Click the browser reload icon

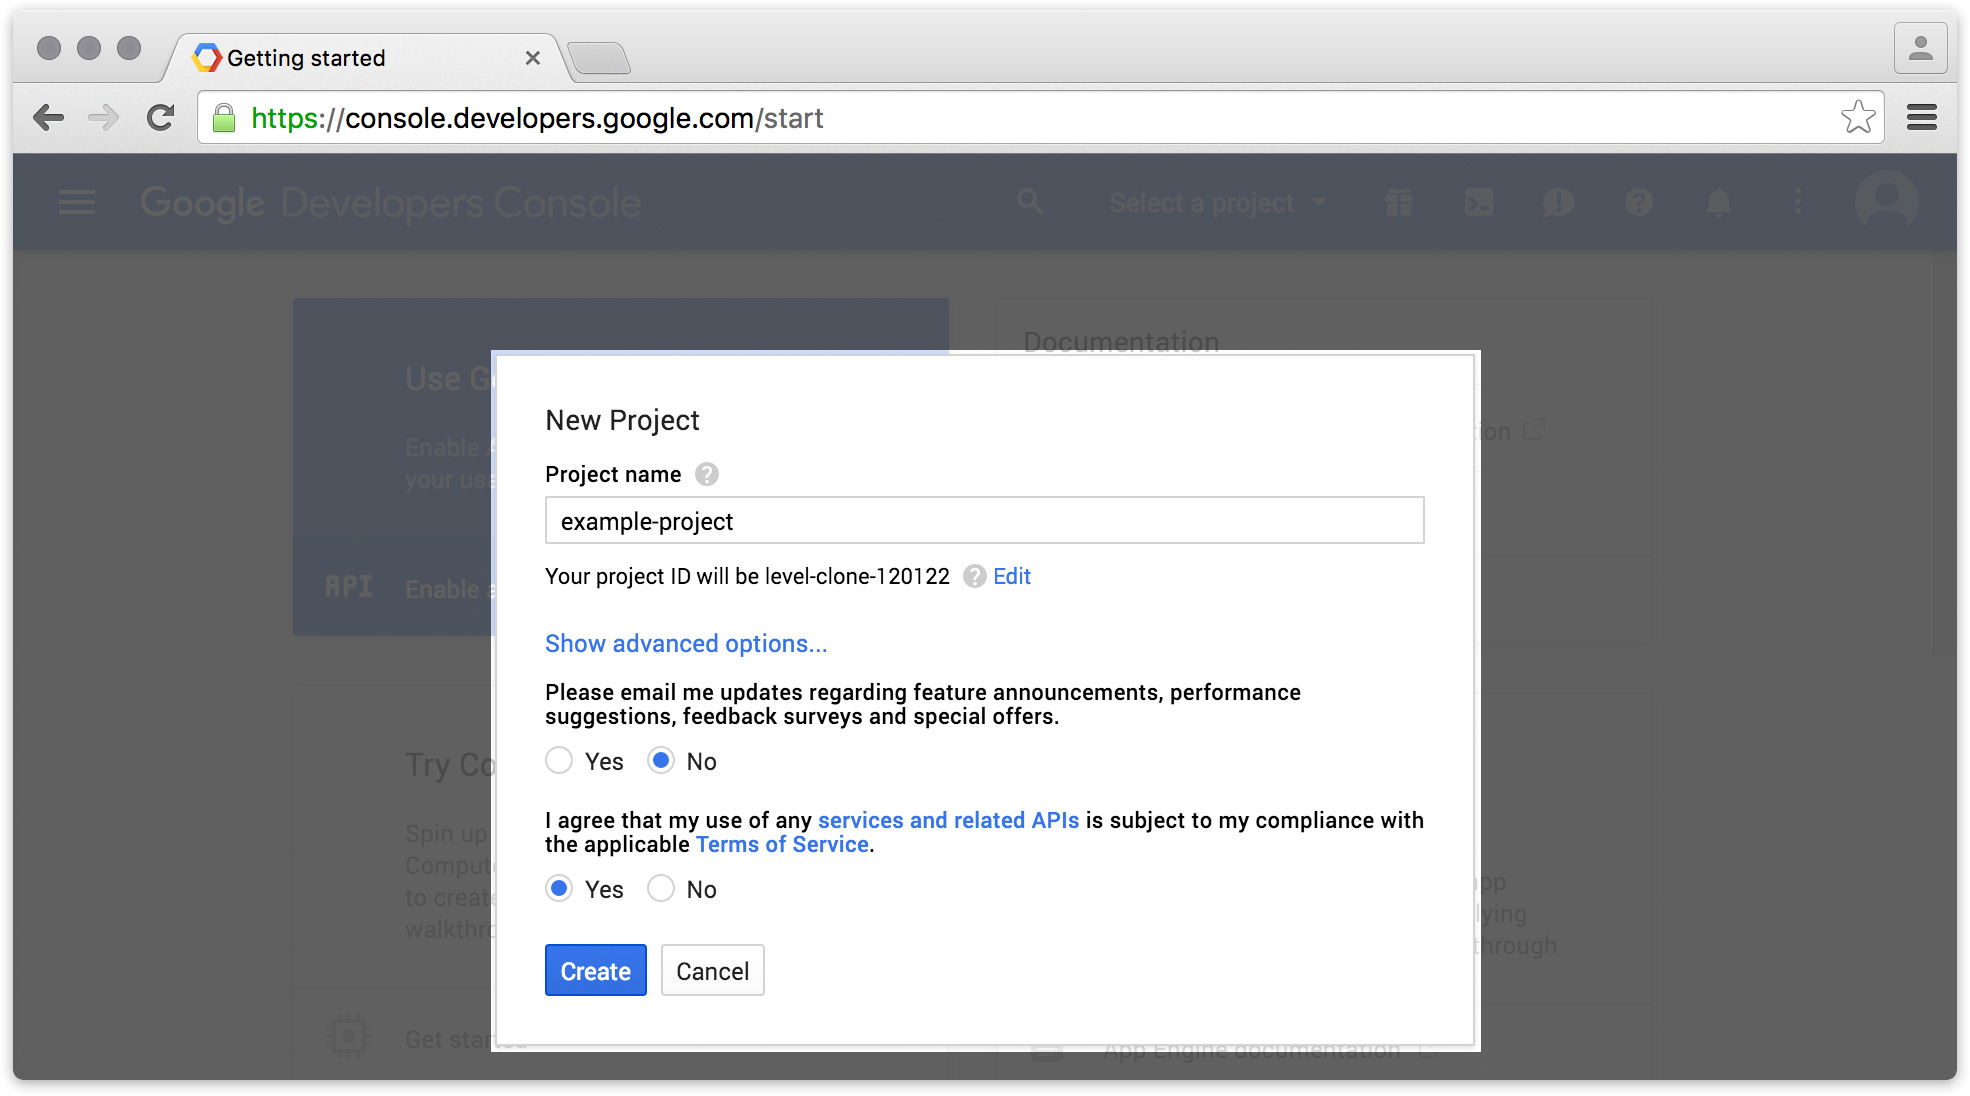pyautogui.click(x=160, y=118)
